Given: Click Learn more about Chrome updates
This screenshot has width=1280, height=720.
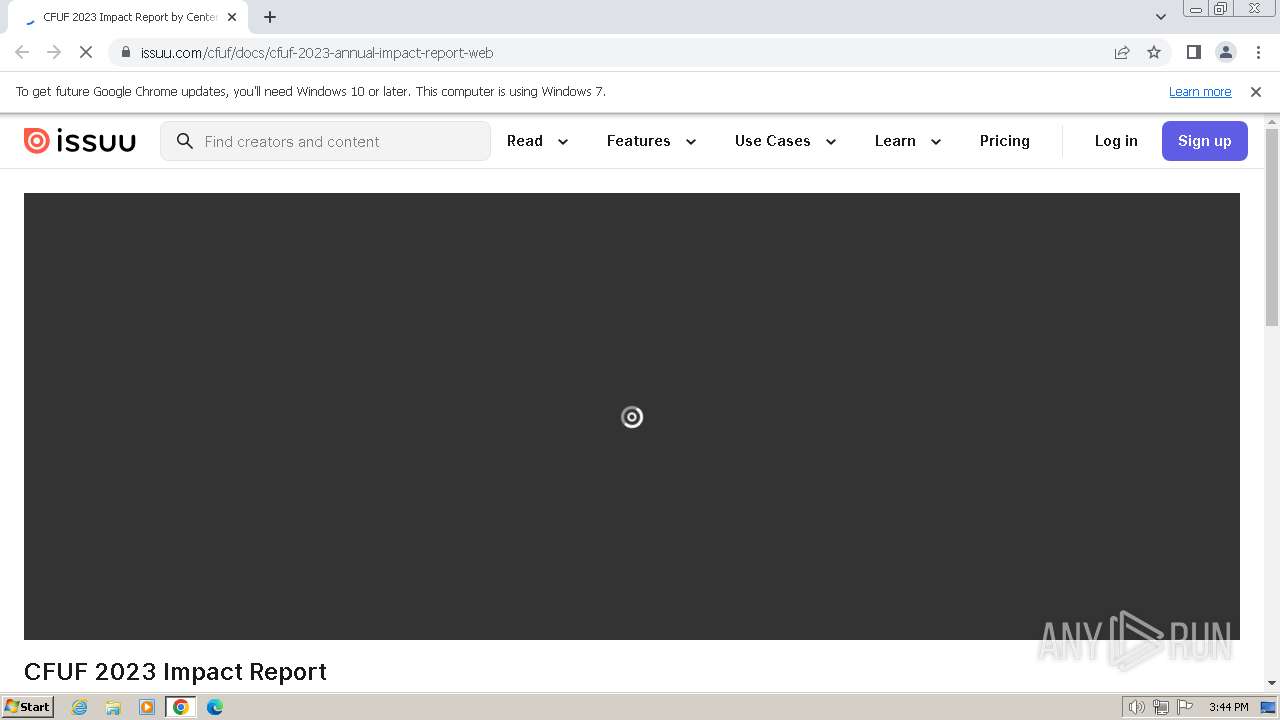Looking at the screenshot, I should [1200, 91].
